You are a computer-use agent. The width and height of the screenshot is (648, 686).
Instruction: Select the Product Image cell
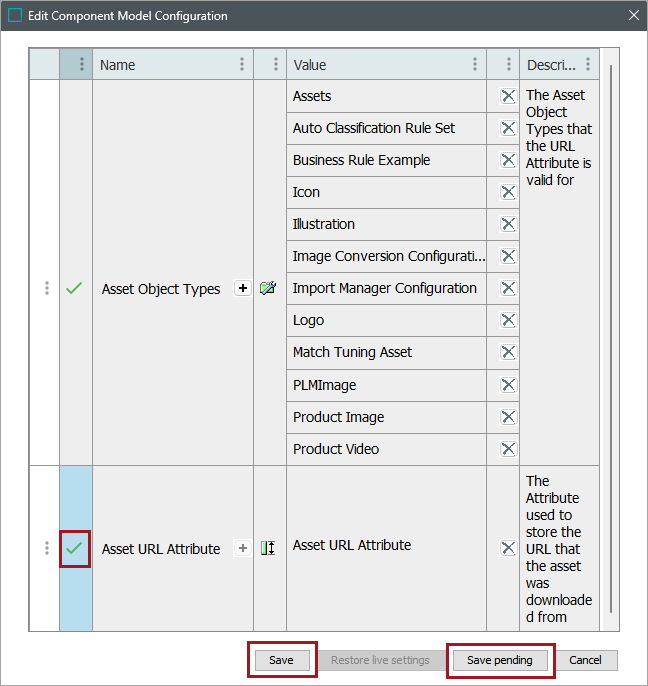386,417
